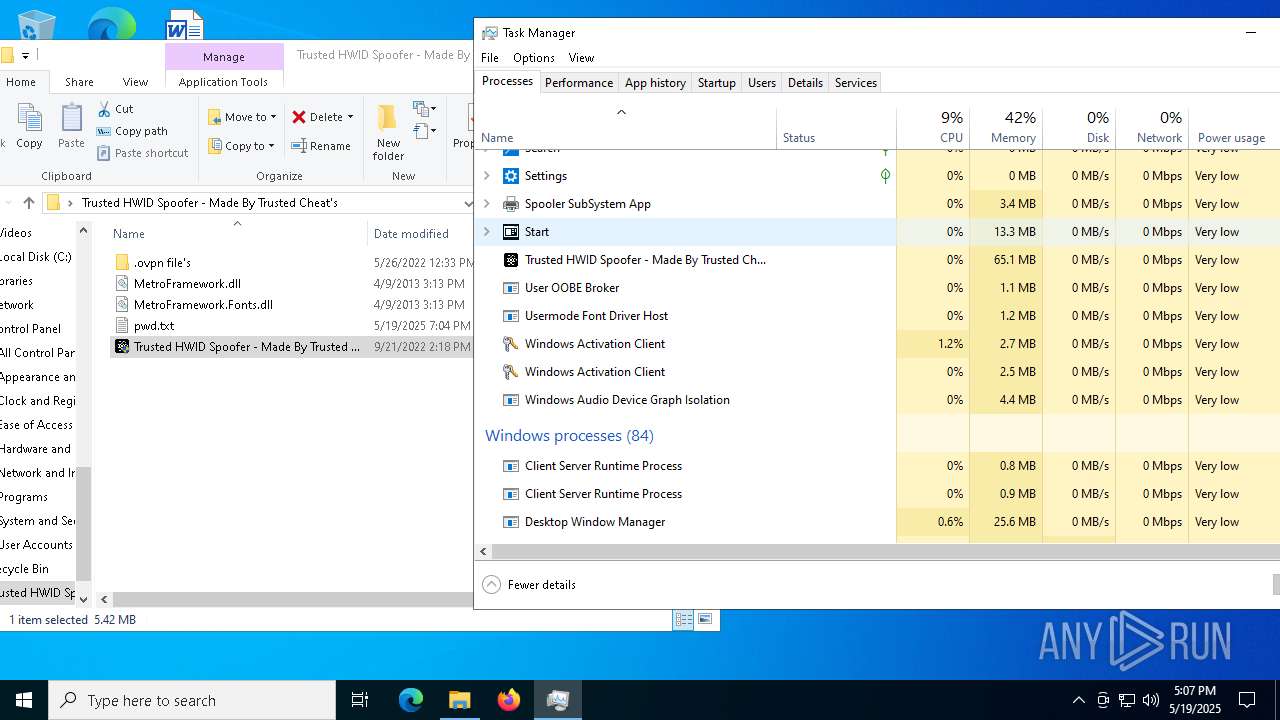Screen dimensions: 1280x720
Task: Switch to the Performance tab
Action: (579, 83)
